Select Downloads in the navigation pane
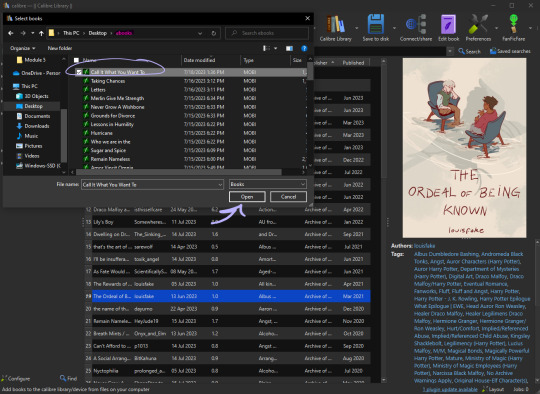 tap(37, 126)
